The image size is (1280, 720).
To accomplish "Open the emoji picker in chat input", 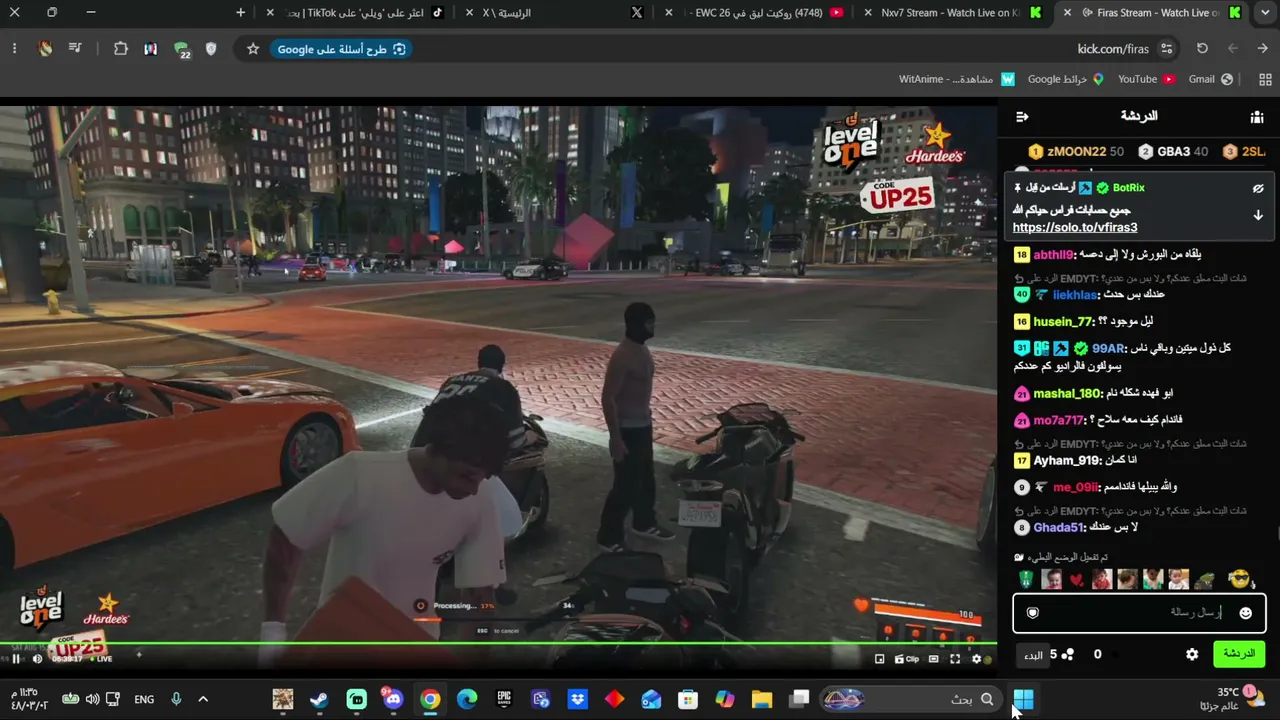I will coord(1245,613).
